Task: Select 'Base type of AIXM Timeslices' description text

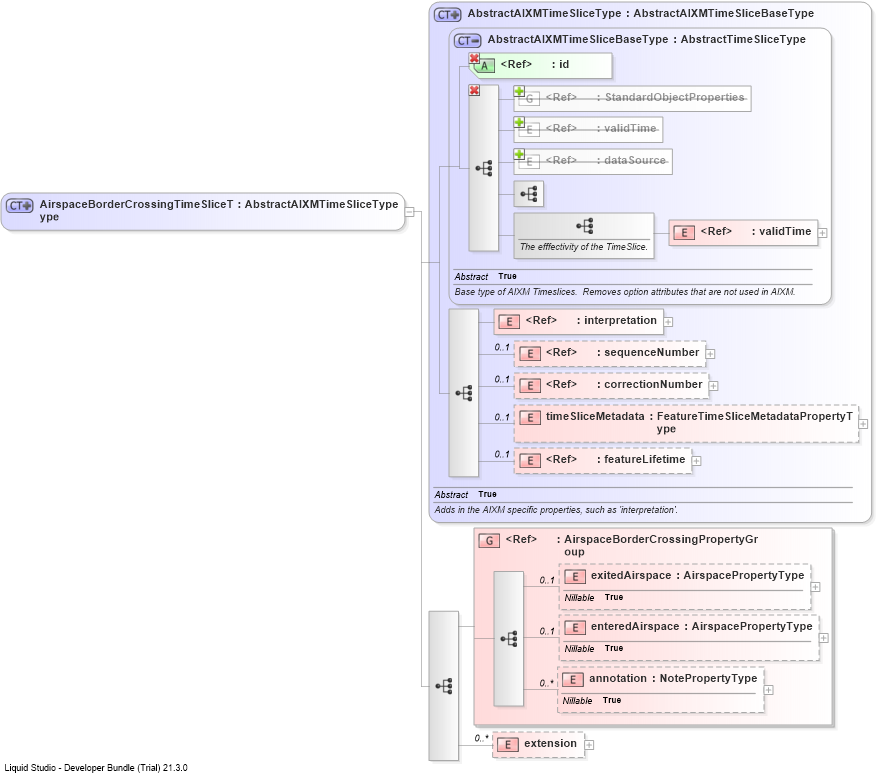Action: 624,292
